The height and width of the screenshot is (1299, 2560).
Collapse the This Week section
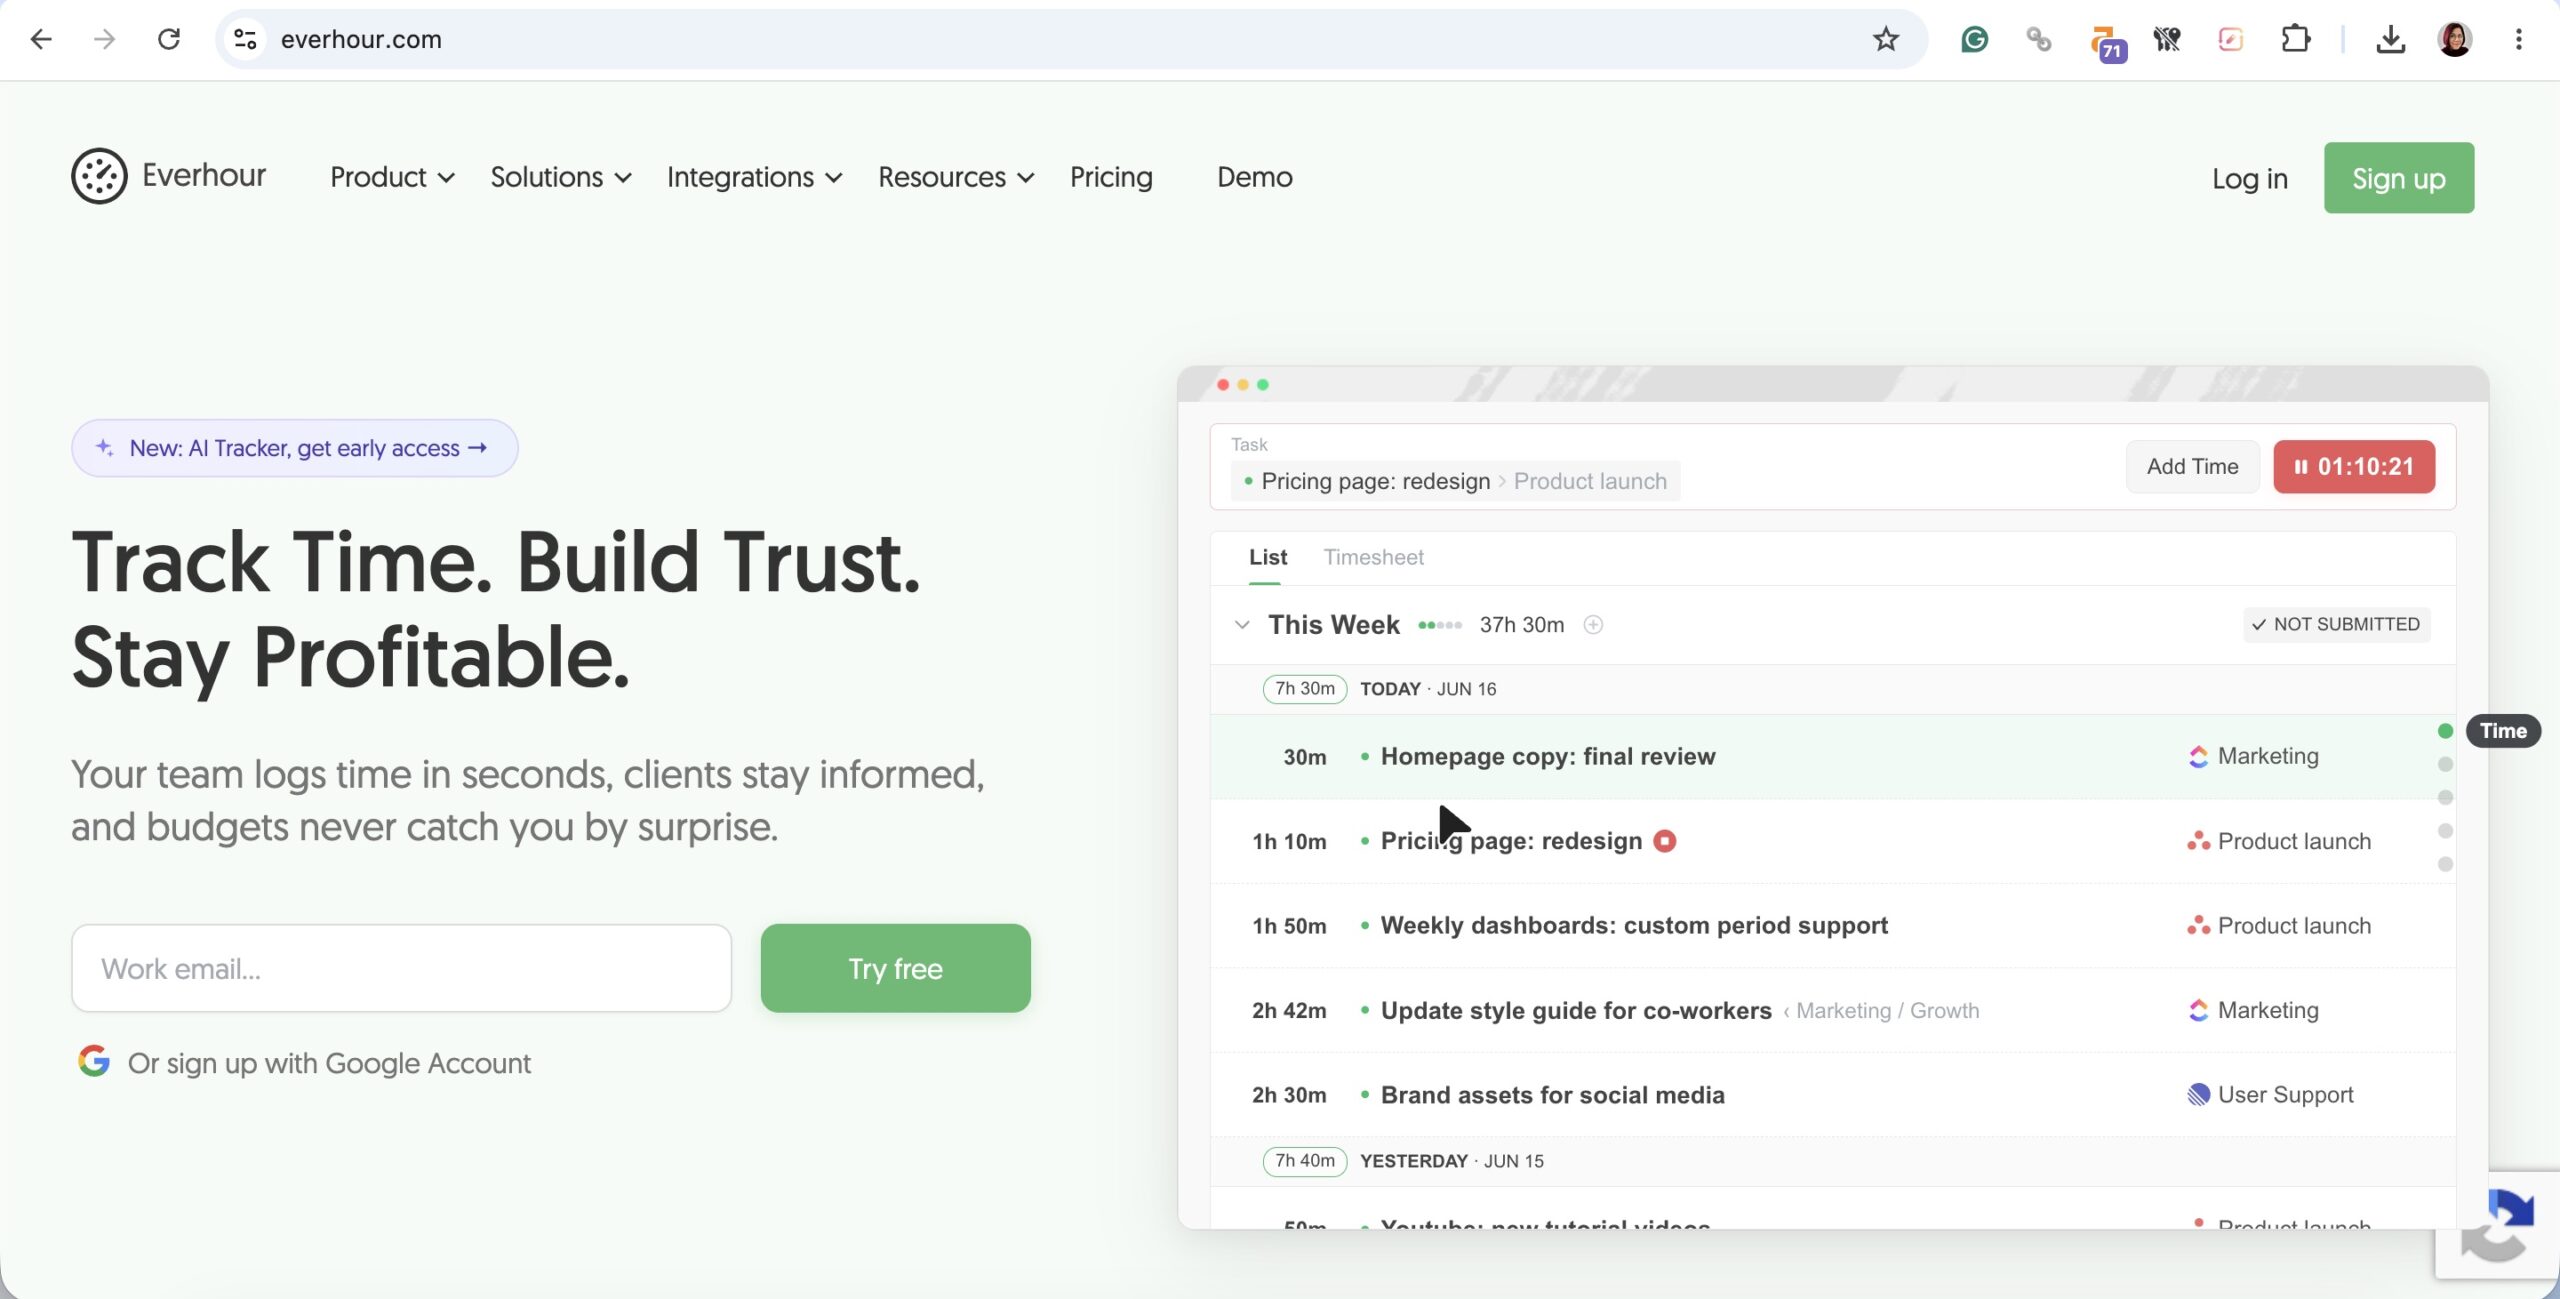(x=1242, y=625)
